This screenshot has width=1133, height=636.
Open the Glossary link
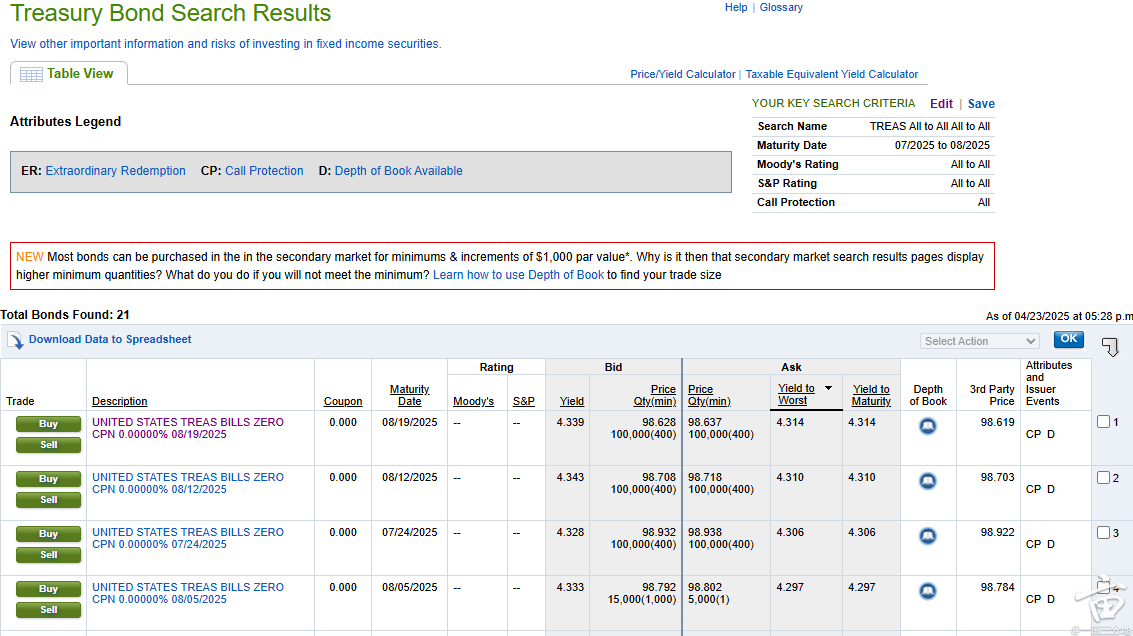pyautogui.click(x=781, y=7)
